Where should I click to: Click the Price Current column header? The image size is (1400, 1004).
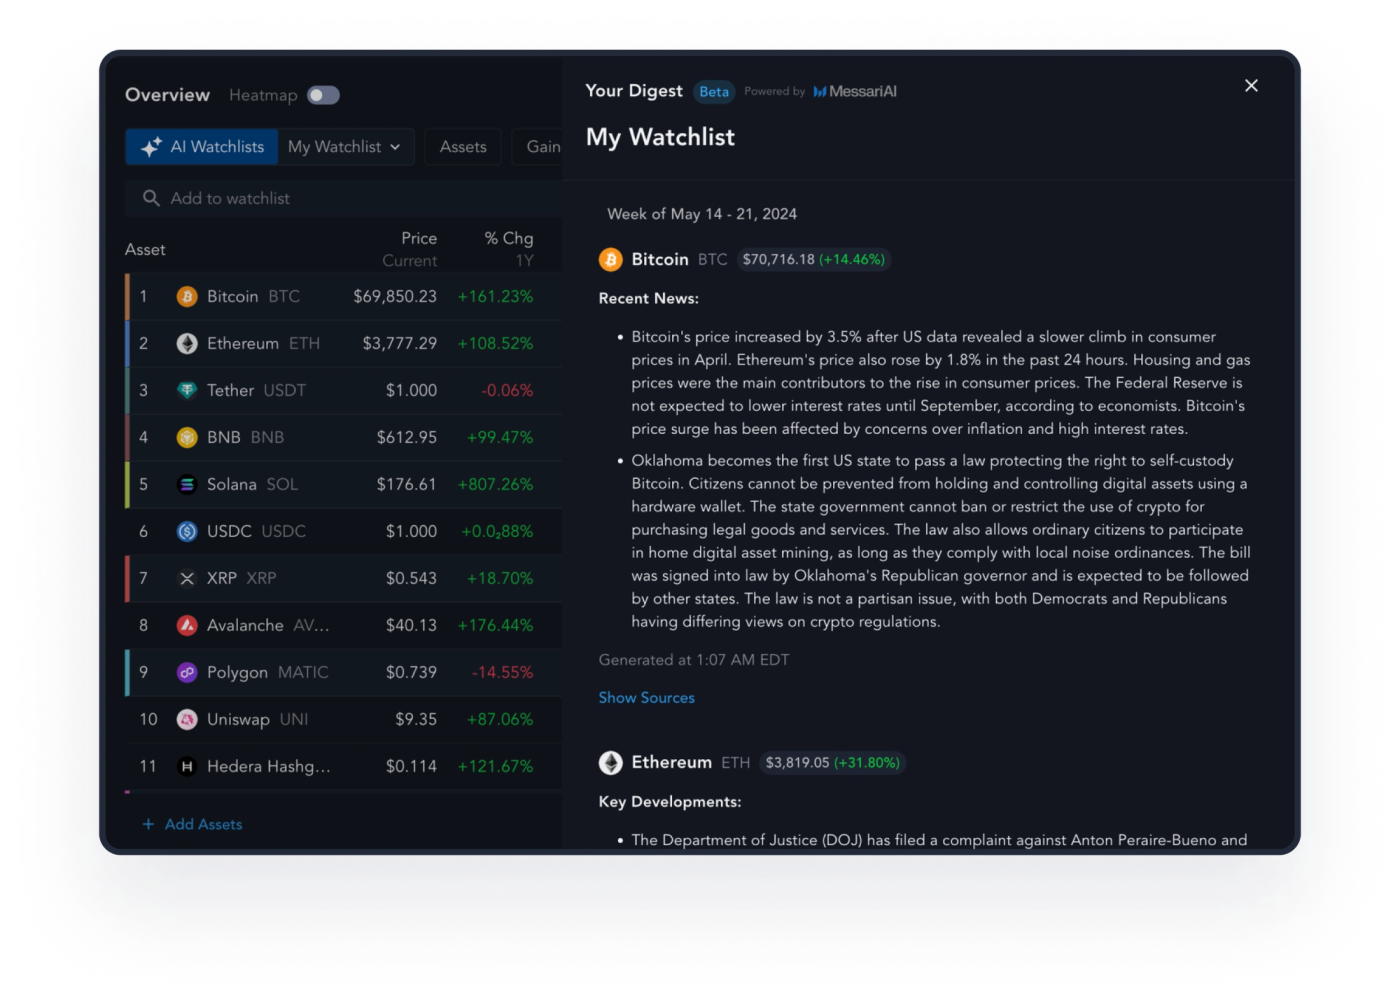point(410,249)
